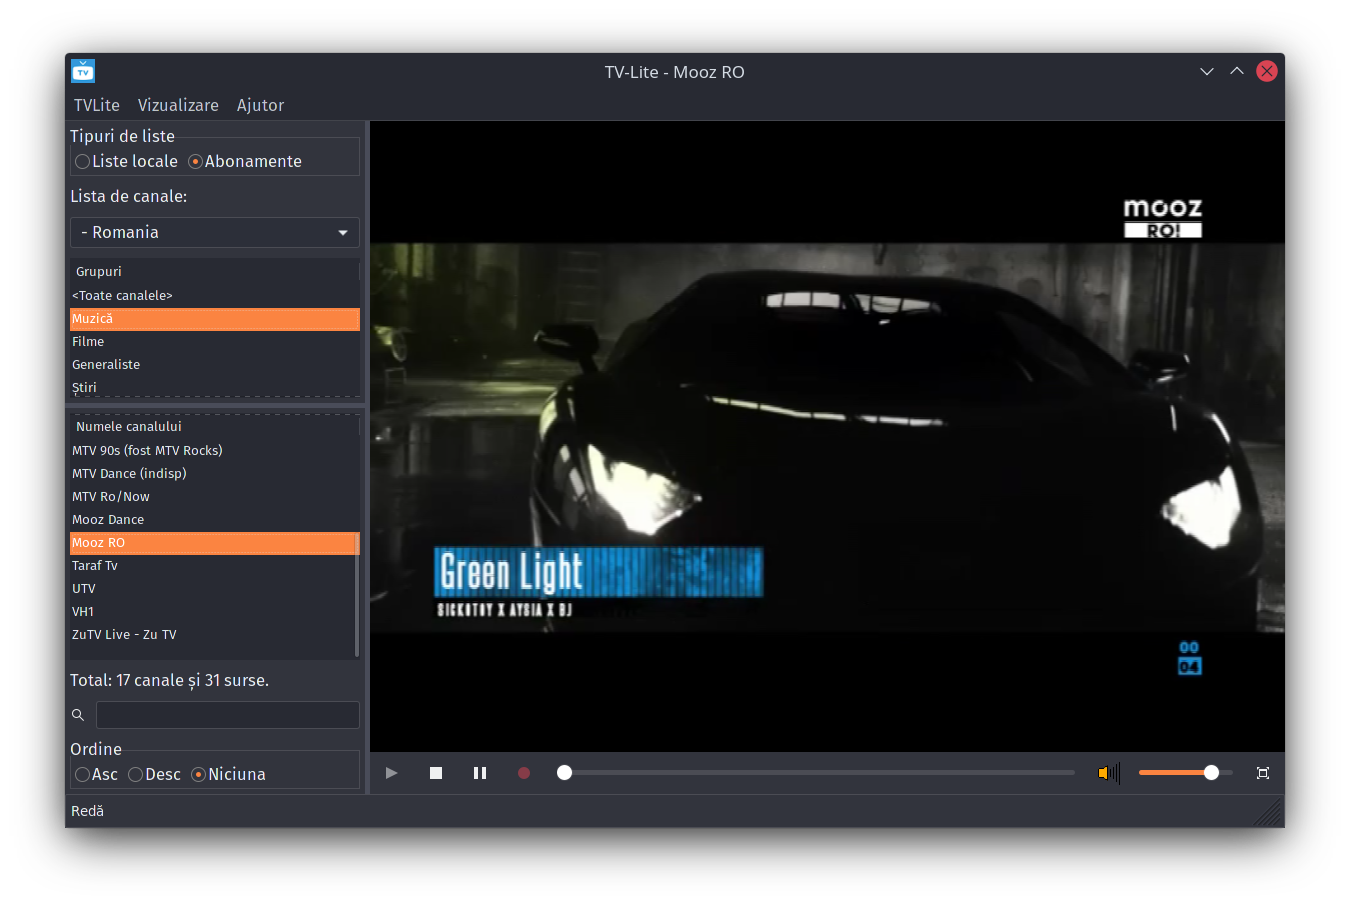Click the playback position slider handle
This screenshot has width=1350, height=905.
coord(564,773)
